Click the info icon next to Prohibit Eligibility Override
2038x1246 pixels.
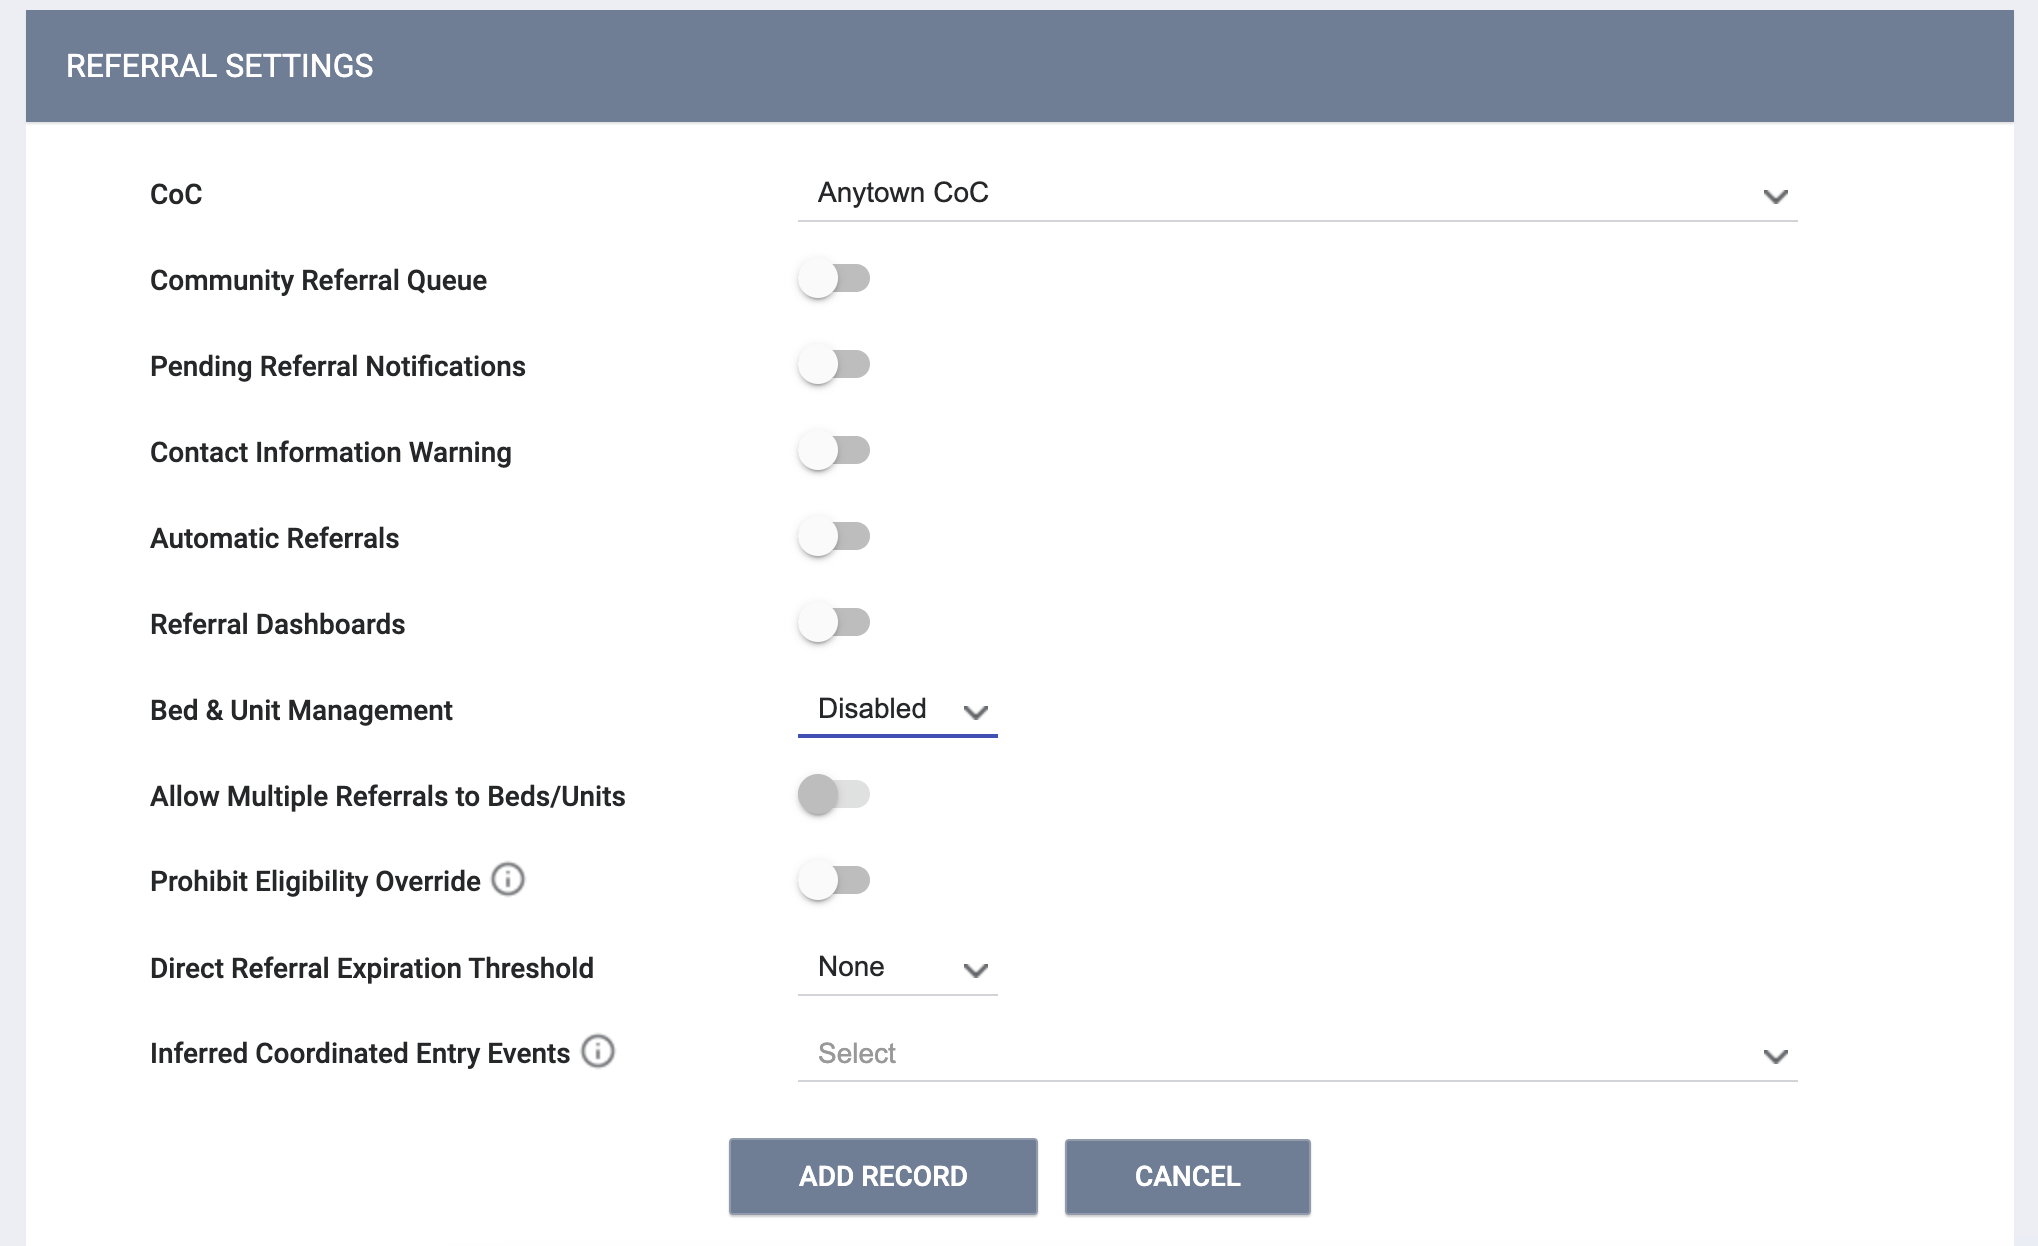tap(508, 880)
